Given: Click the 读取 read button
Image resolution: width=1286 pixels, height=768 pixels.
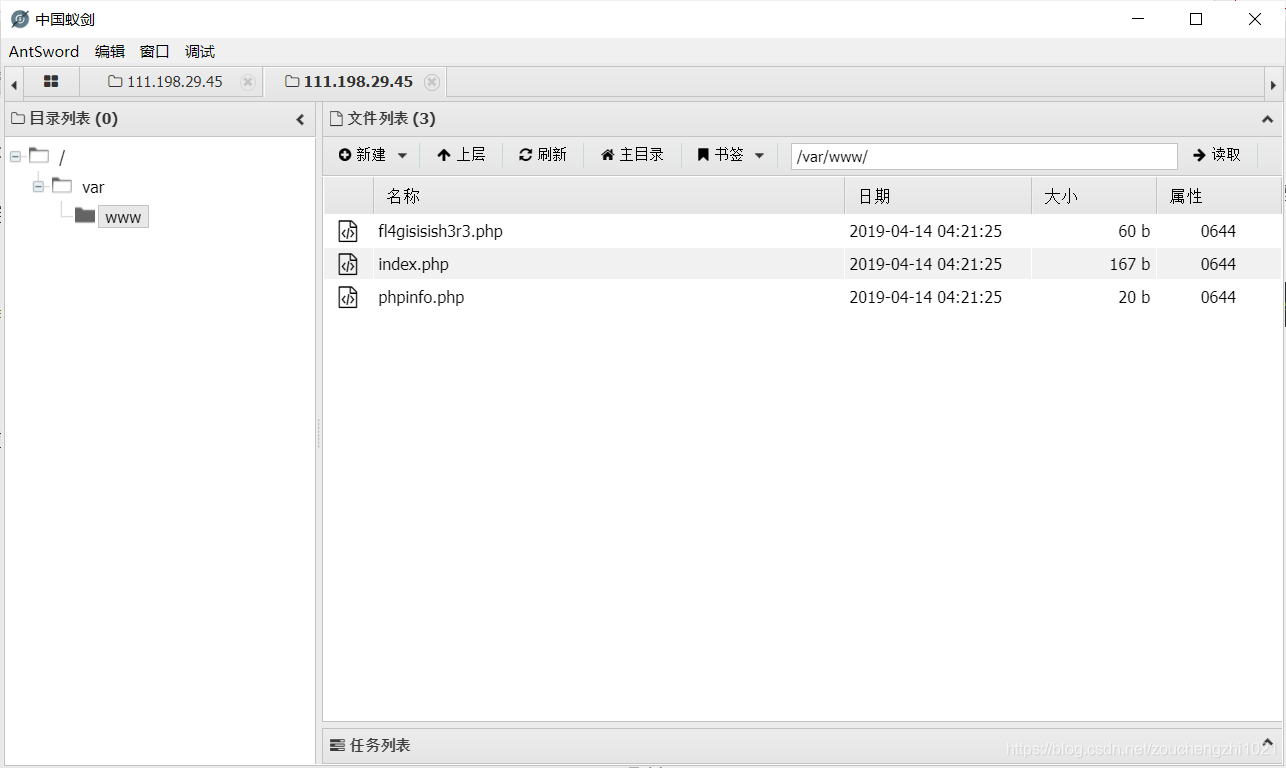Looking at the screenshot, I should 1217,155.
